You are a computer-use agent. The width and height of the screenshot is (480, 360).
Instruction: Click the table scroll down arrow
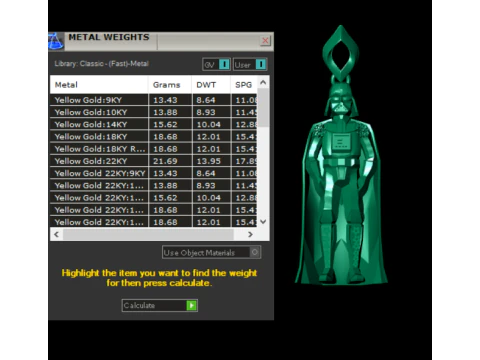263,222
